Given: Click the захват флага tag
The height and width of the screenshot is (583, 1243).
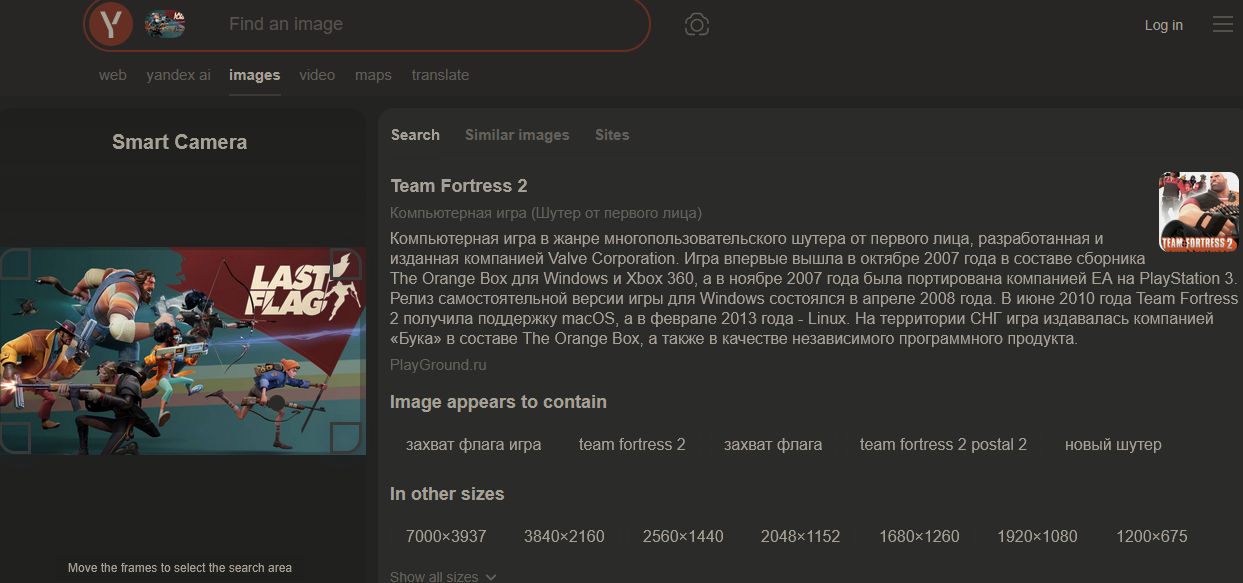Looking at the screenshot, I should point(773,444).
